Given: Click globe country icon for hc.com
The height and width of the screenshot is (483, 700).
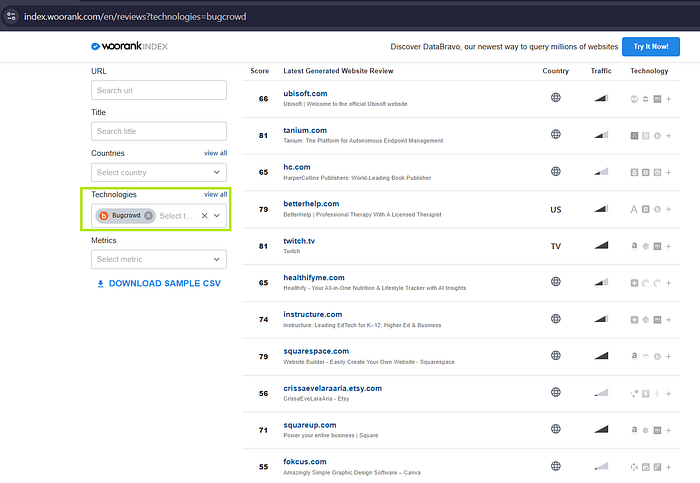Looking at the screenshot, I should click(555, 171).
